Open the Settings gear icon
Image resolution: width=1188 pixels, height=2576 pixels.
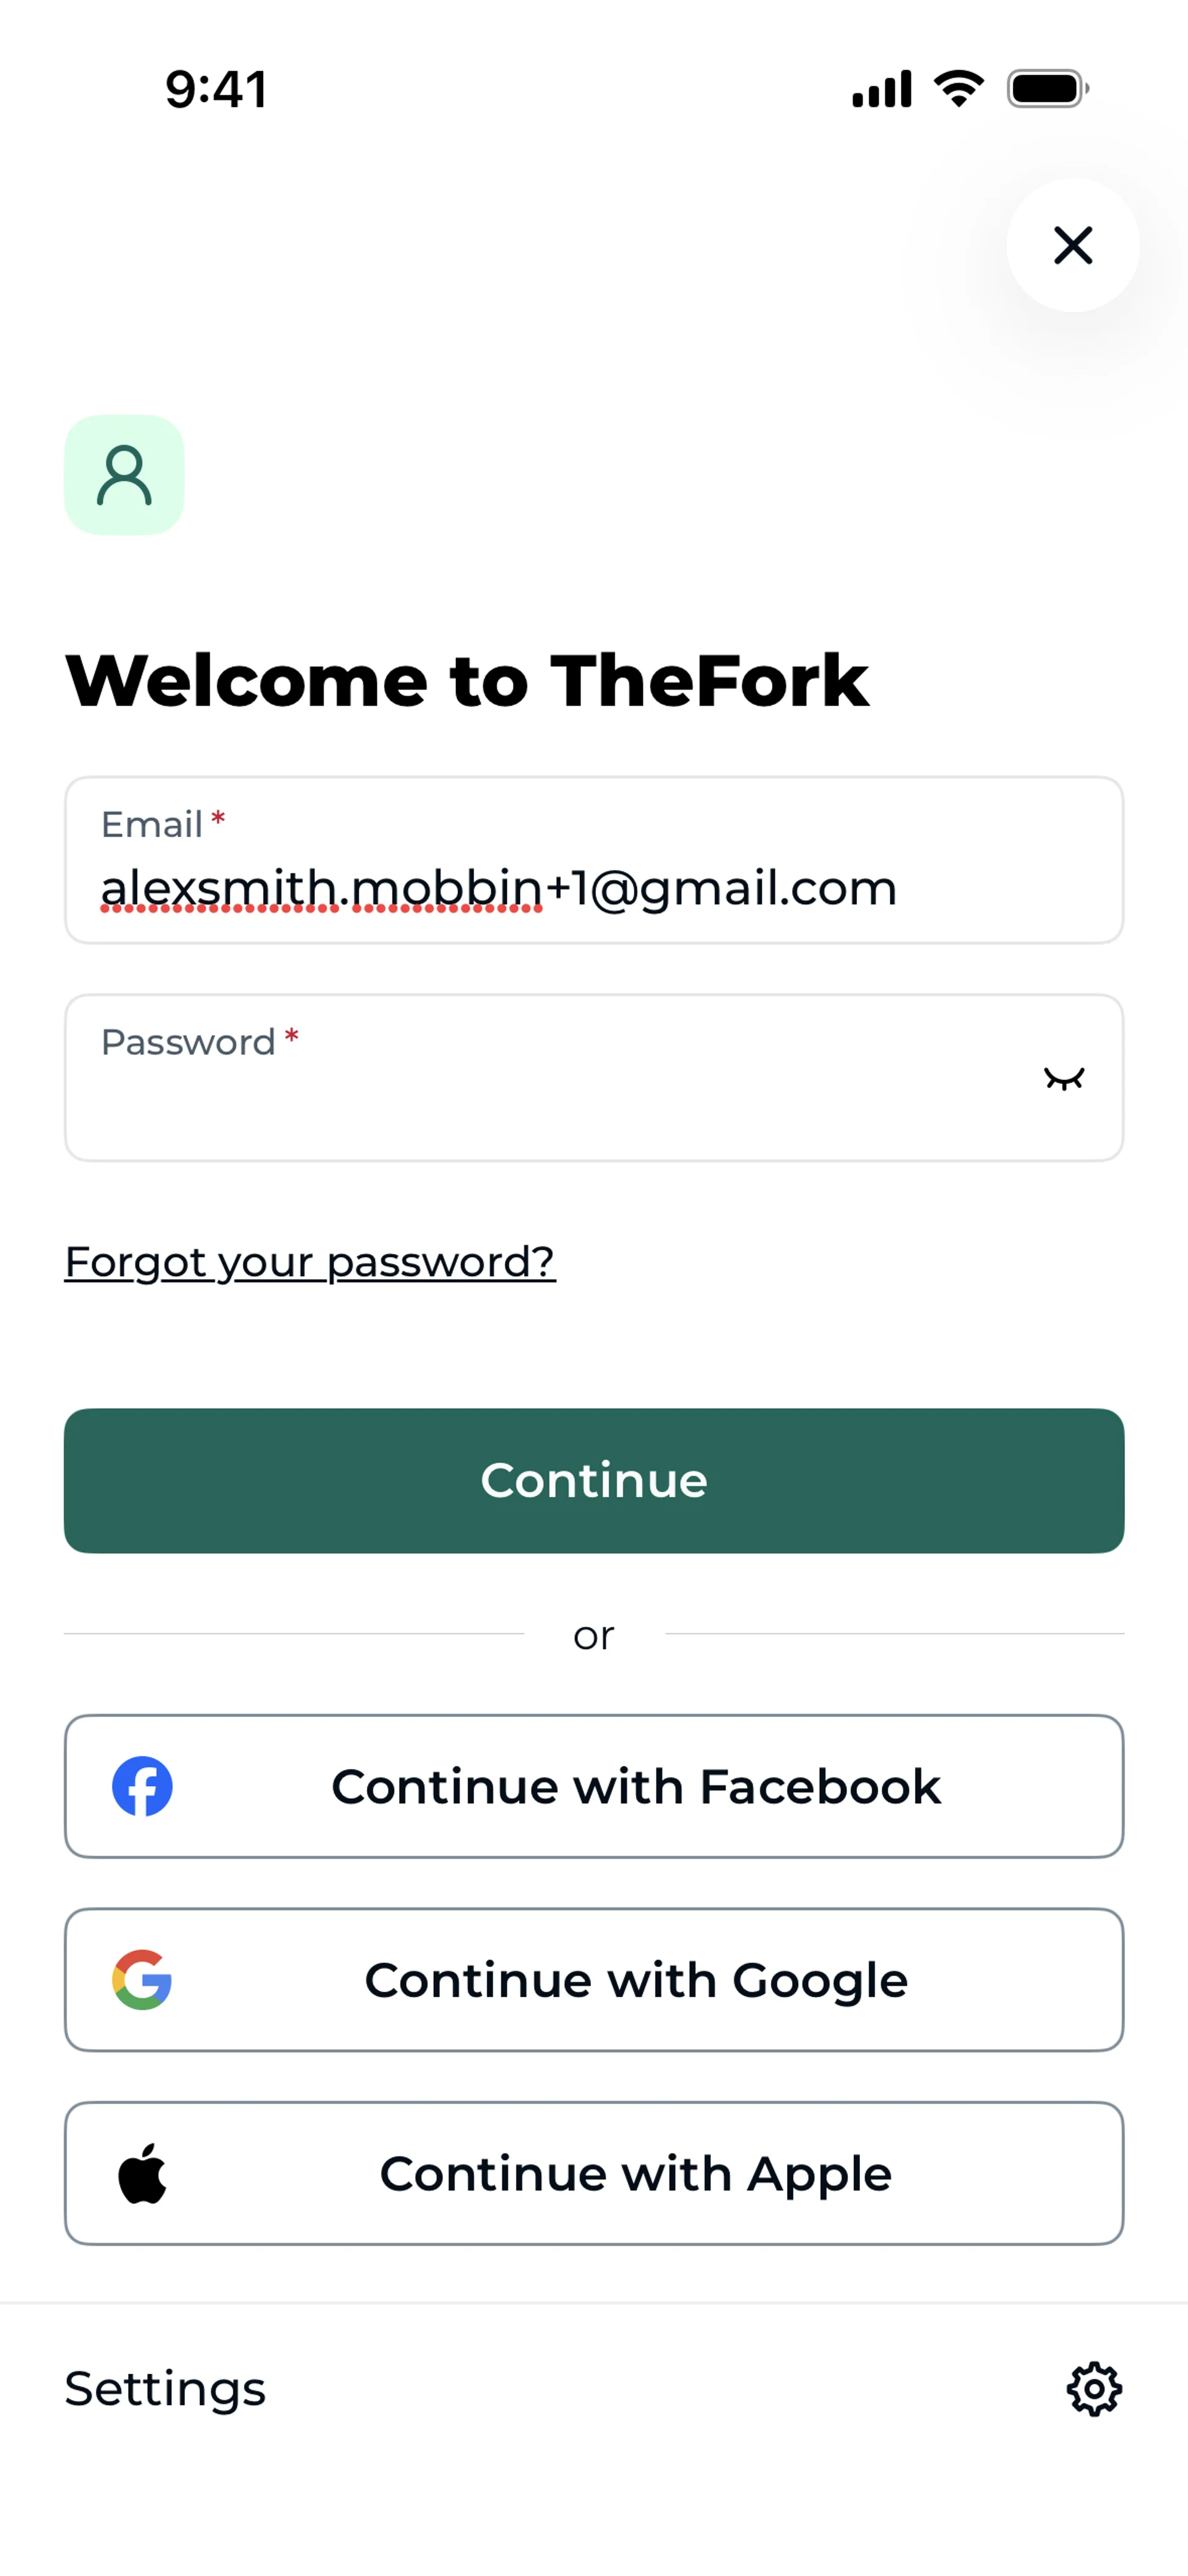[1094, 2389]
